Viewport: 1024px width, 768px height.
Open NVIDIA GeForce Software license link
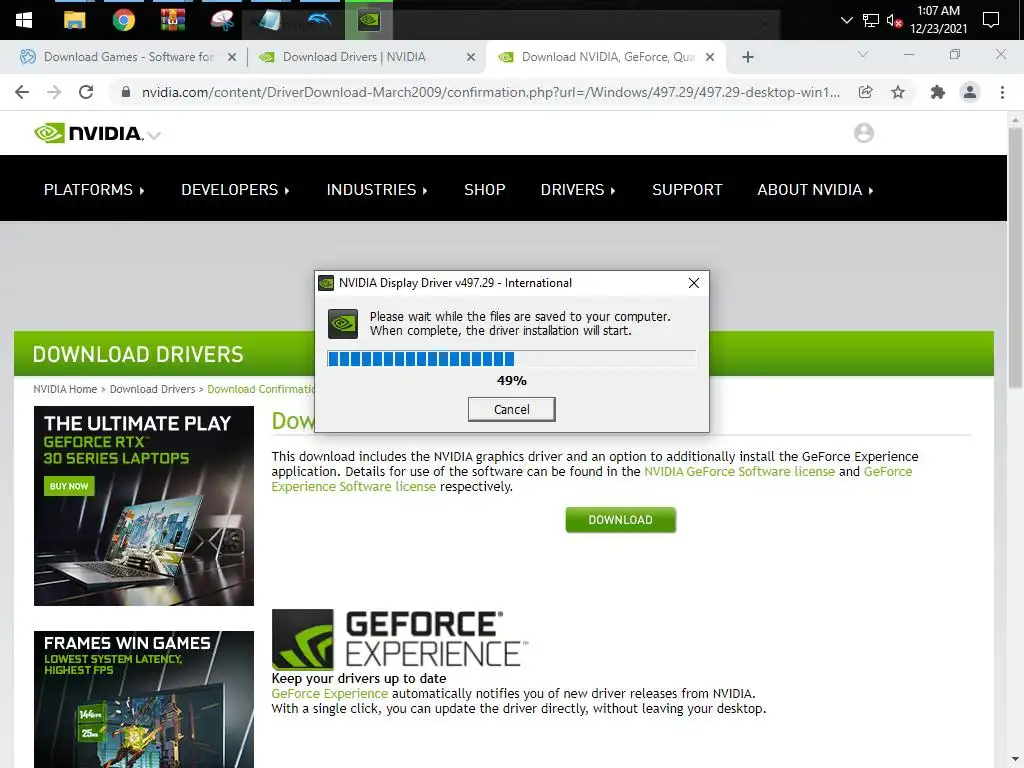click(739, 472)
